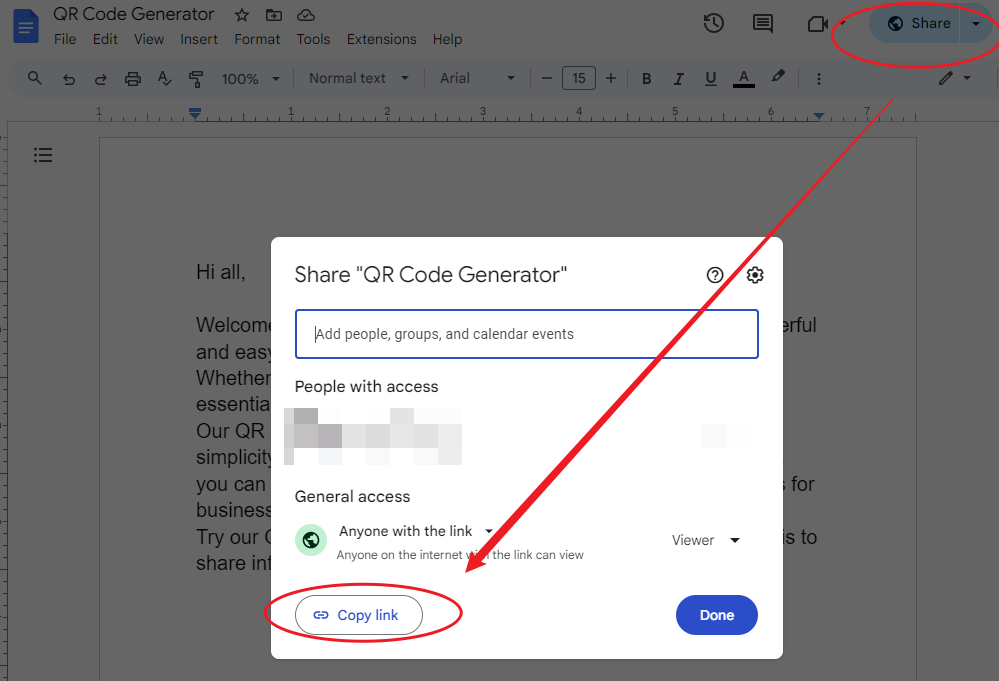Click the 'General access' heading
999x681 pixels.
[352, 497]
